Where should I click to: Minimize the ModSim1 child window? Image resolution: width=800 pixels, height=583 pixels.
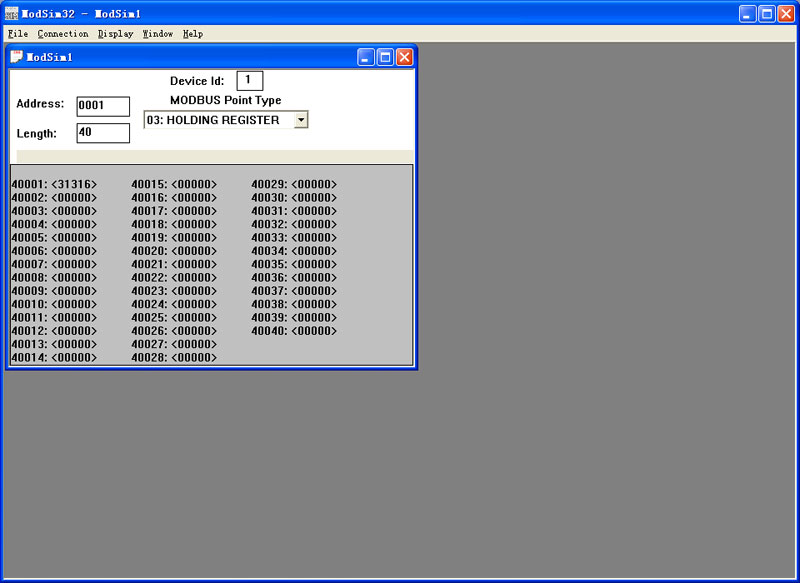coord(365,57)
